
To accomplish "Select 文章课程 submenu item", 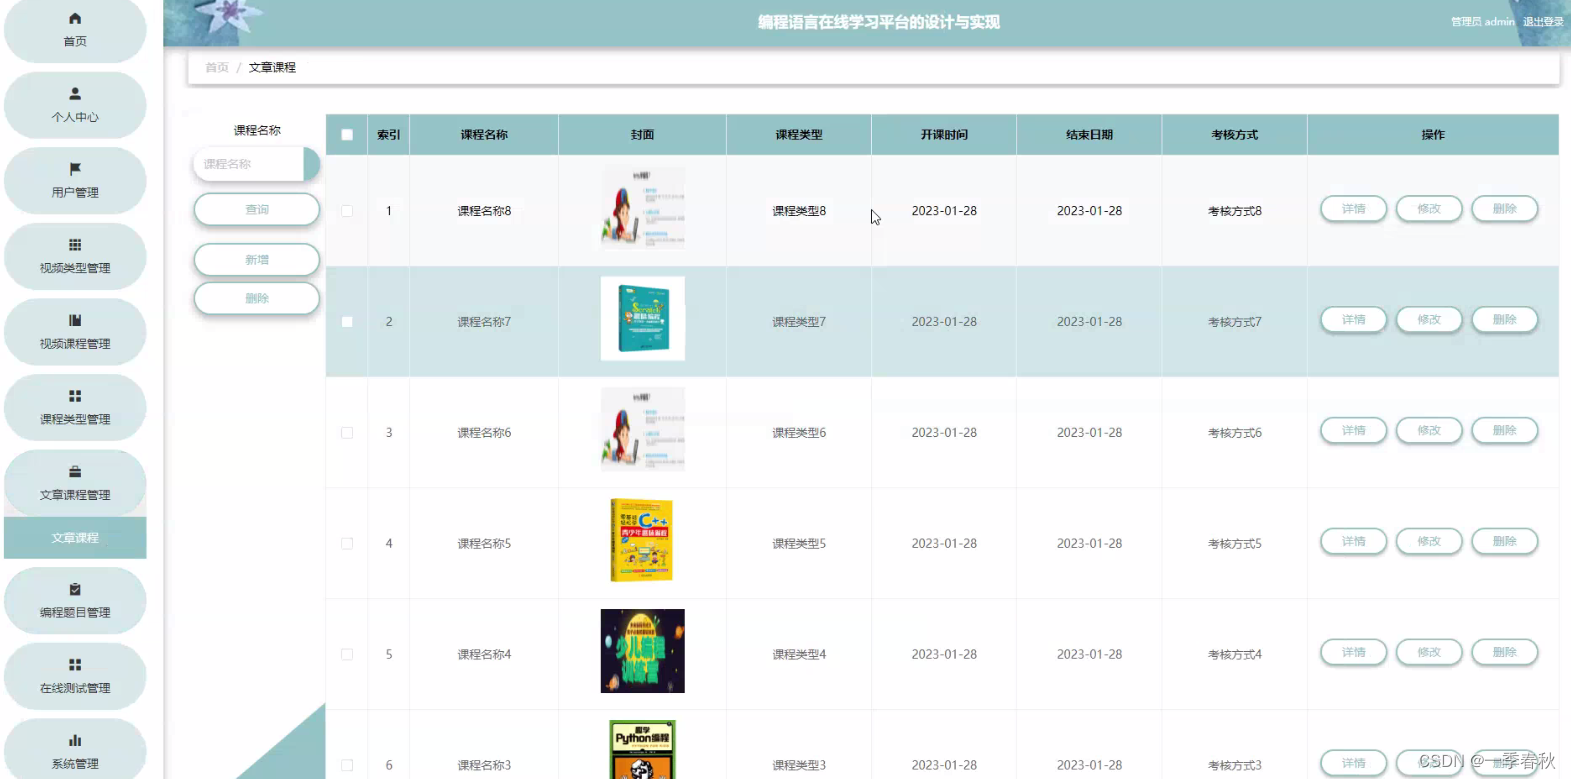I will coord(75,538).
